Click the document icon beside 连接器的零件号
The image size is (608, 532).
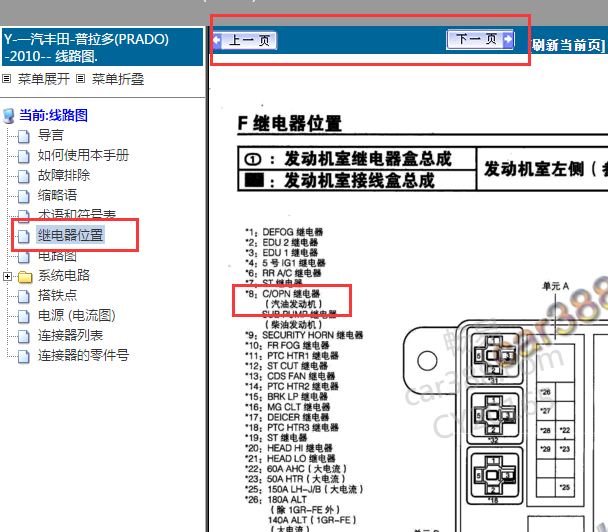point(24,356)
